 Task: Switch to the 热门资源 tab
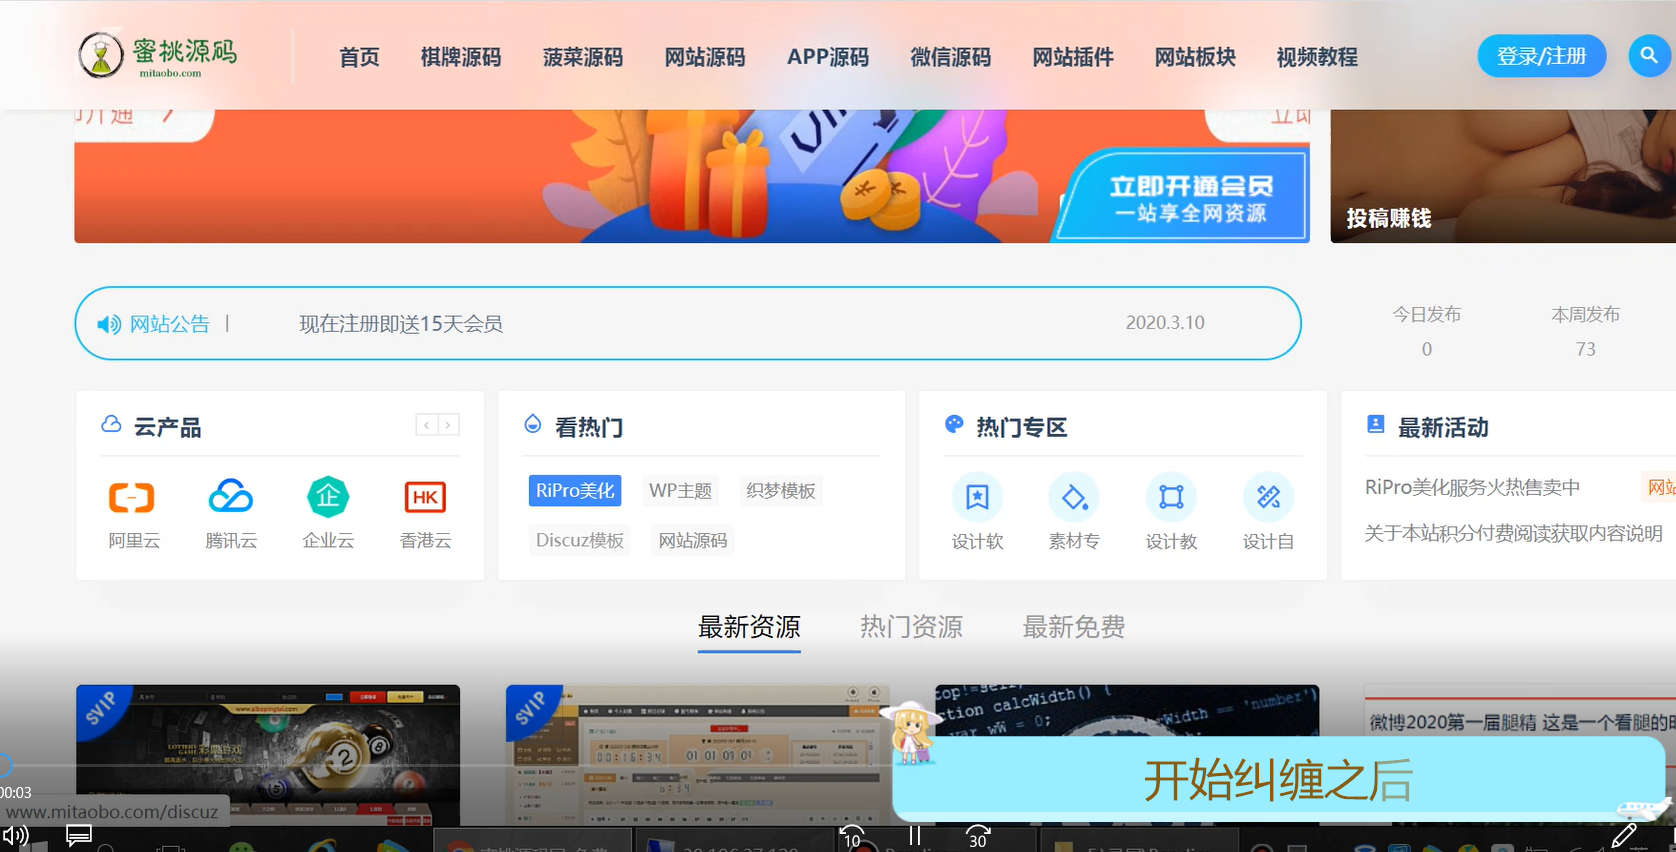coord(911,627)
